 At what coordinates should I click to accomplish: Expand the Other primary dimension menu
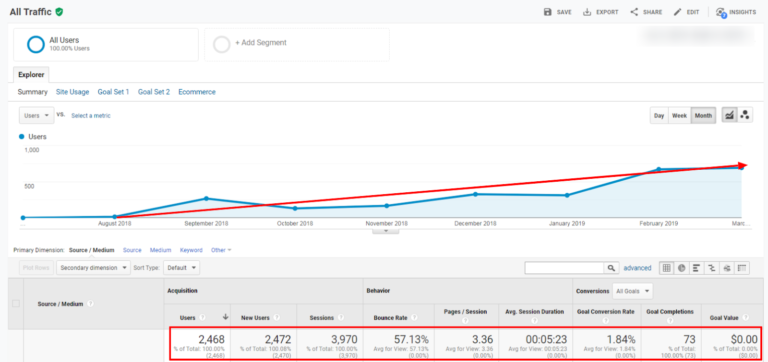coord(221,250)
